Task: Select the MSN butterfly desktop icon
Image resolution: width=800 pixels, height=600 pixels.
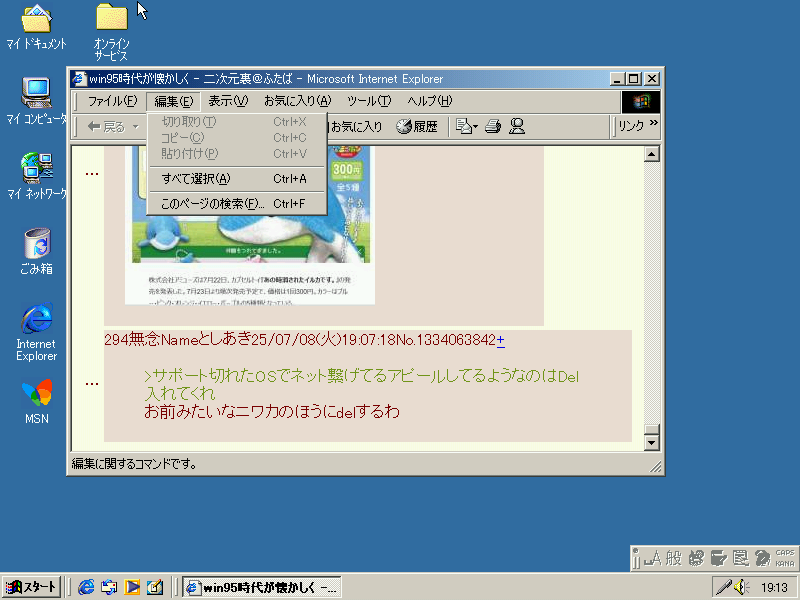Action: pyautogui.click(x=36, y=402)
